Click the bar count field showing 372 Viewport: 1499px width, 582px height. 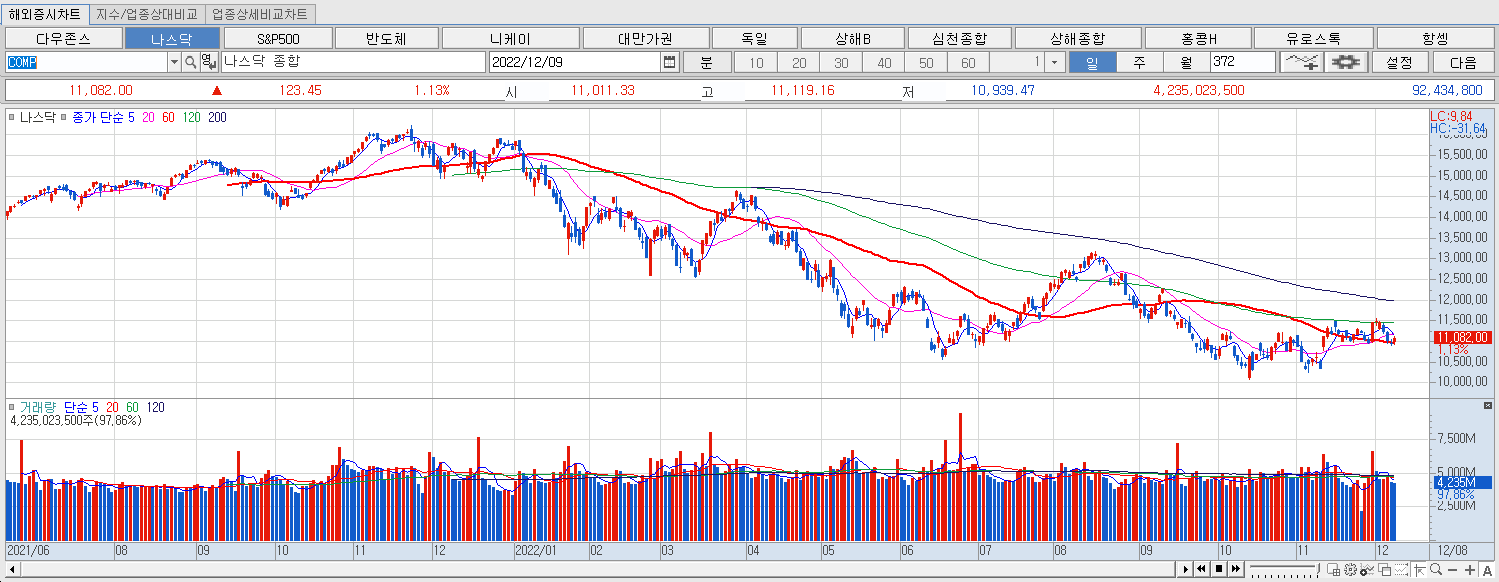(1243, 62)
